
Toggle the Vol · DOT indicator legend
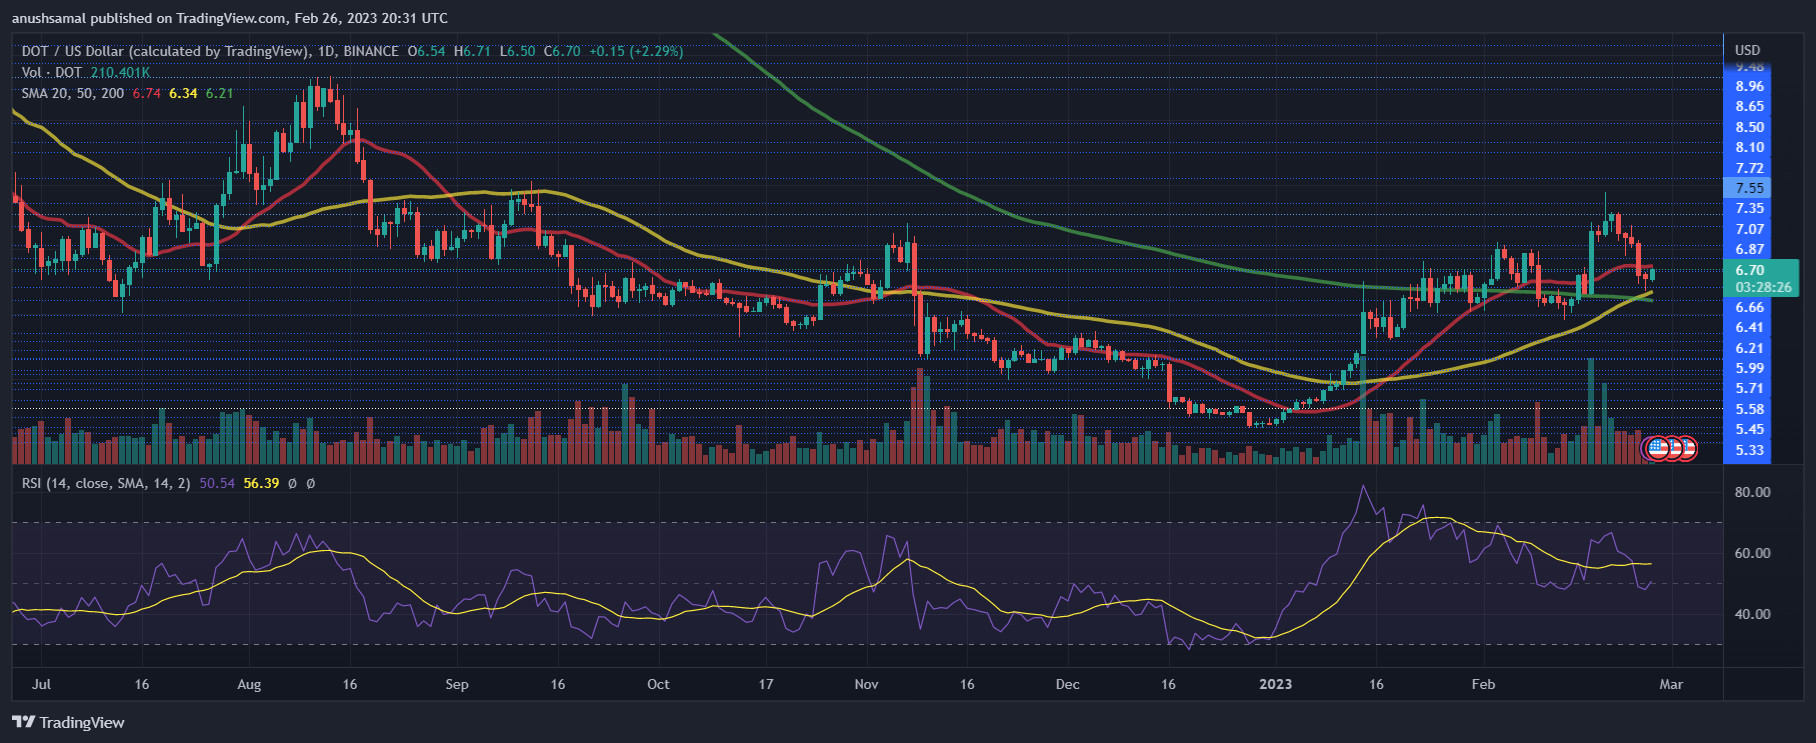(x=51, y=72)
